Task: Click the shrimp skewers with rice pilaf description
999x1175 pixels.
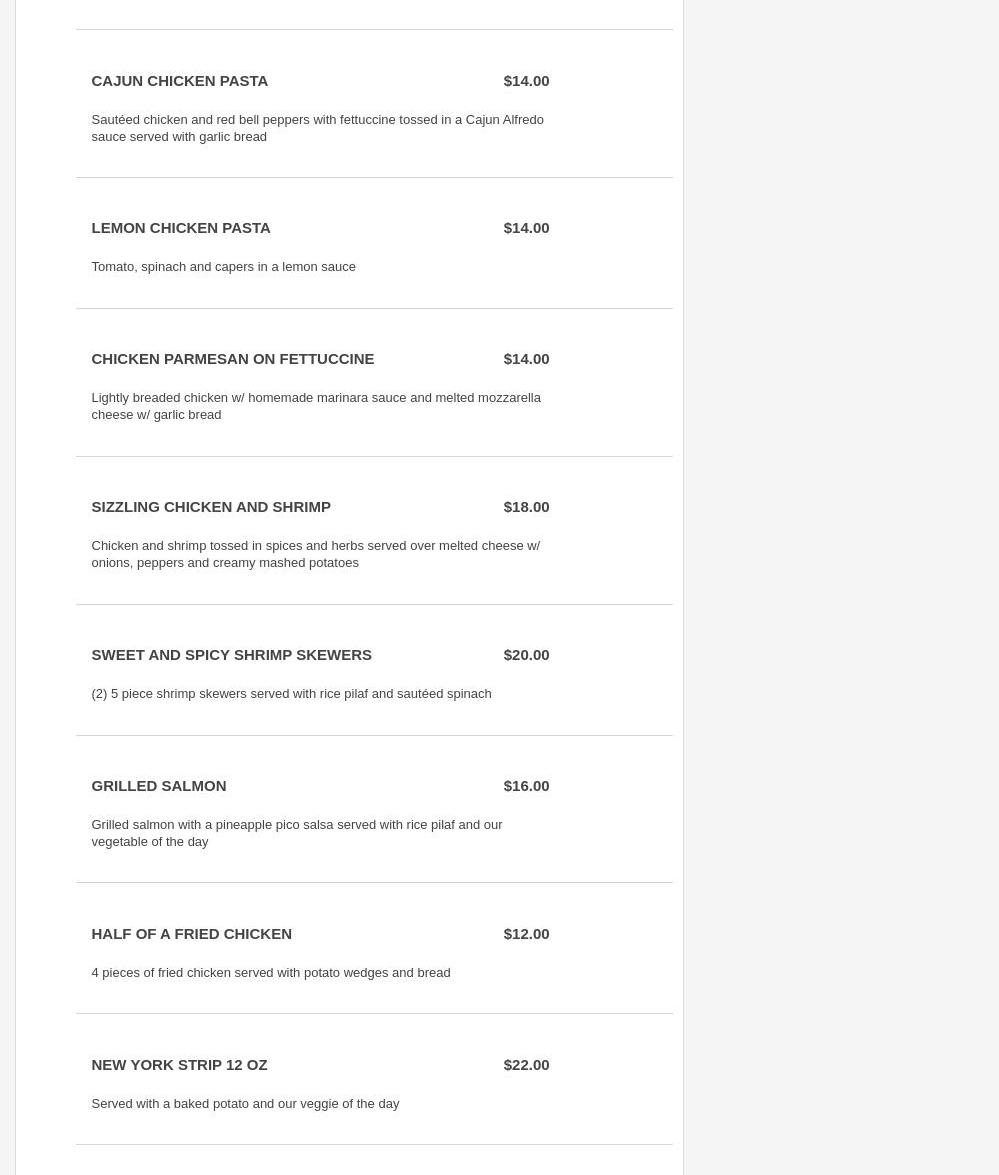Action: click(x=290, y=694)
